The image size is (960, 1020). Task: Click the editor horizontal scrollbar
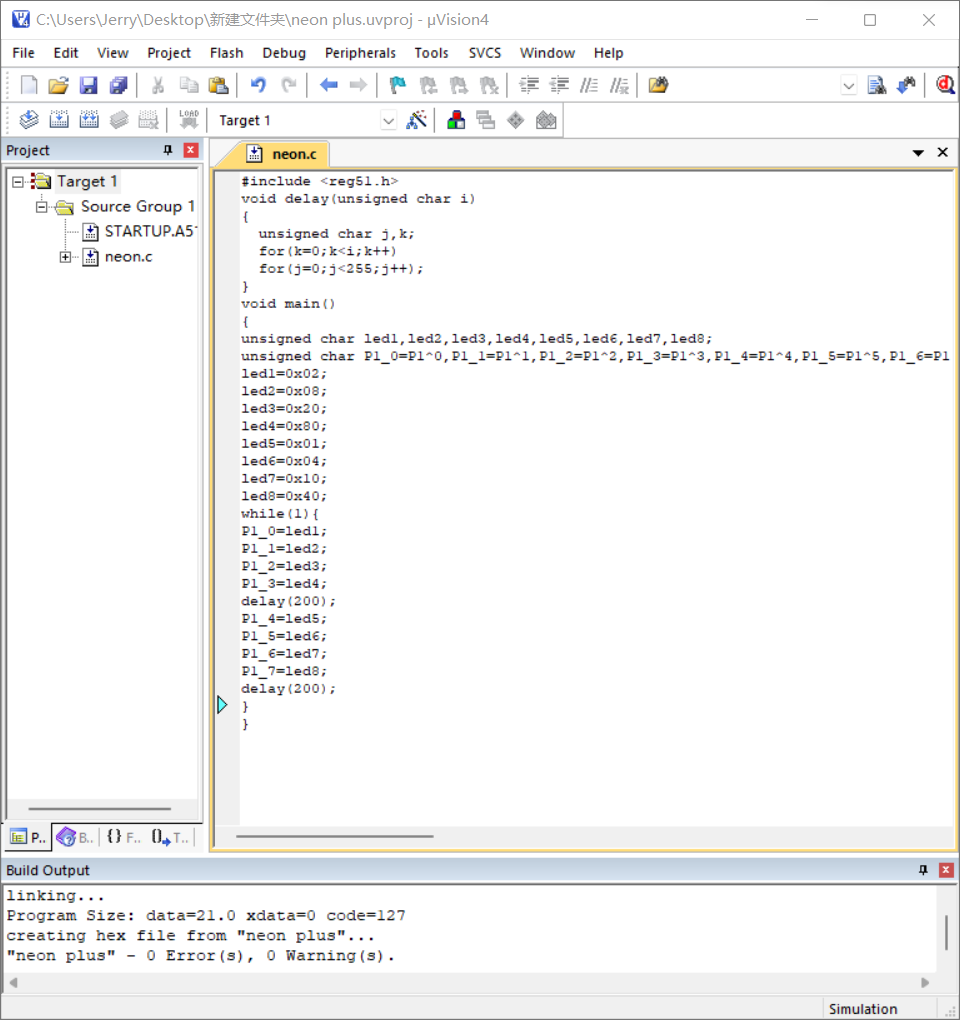(x=335, y=836)
